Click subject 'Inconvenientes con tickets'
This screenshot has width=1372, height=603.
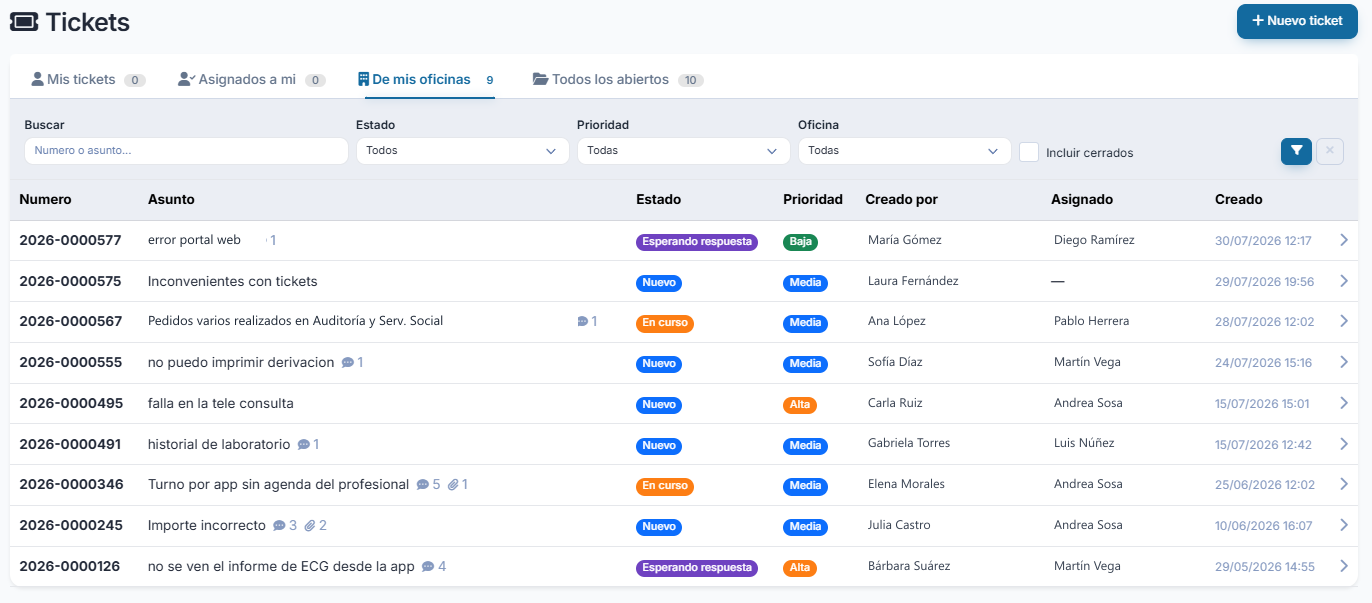click(x=233, y=281)
